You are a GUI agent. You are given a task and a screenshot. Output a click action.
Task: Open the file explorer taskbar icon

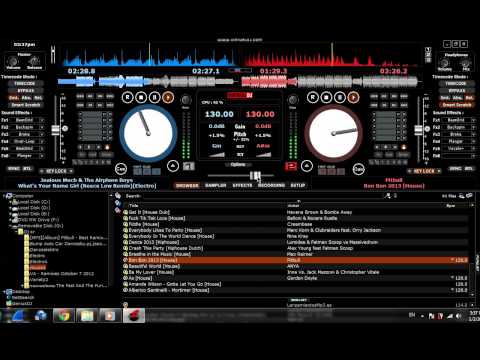[x=87, y=315]
